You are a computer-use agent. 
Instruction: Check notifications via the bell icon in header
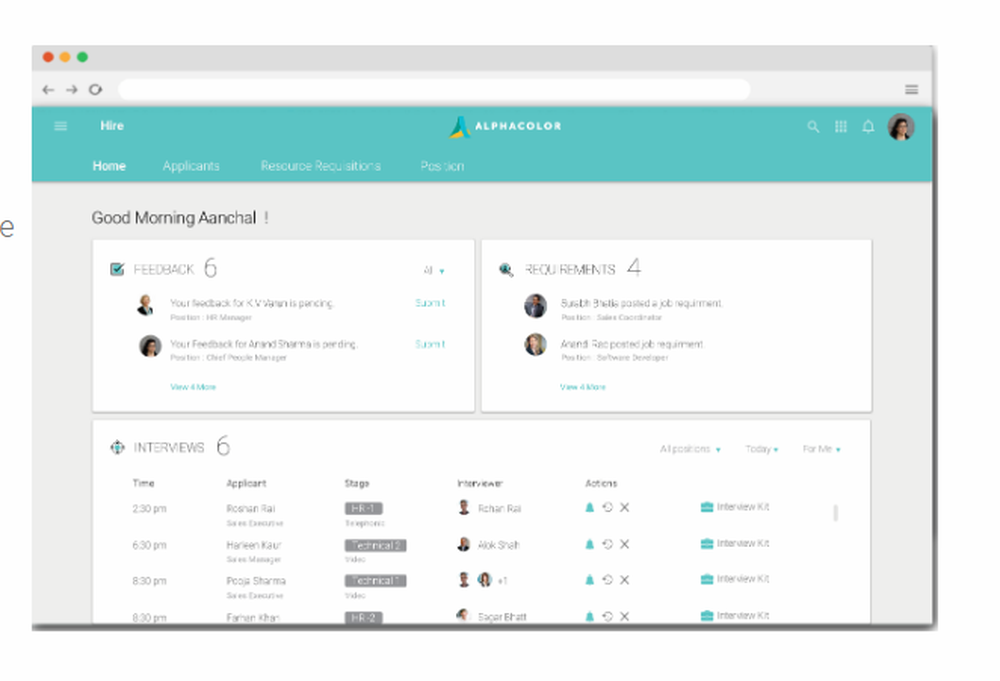pos(868,126)
